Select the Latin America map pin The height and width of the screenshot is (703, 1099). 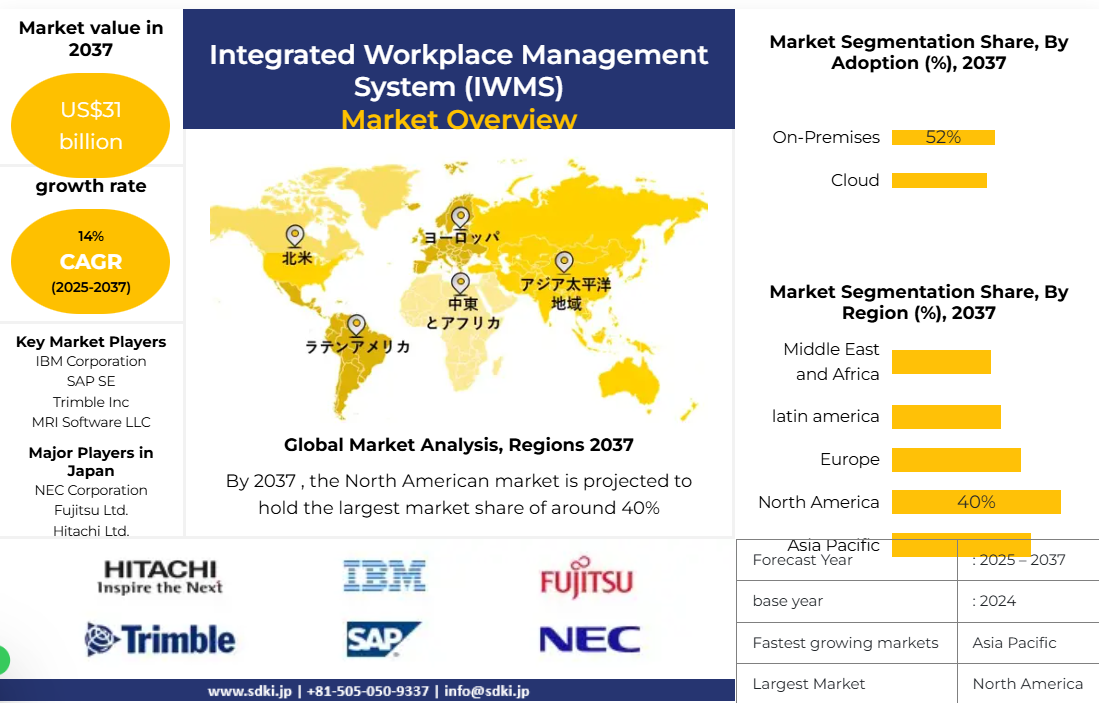355,325
